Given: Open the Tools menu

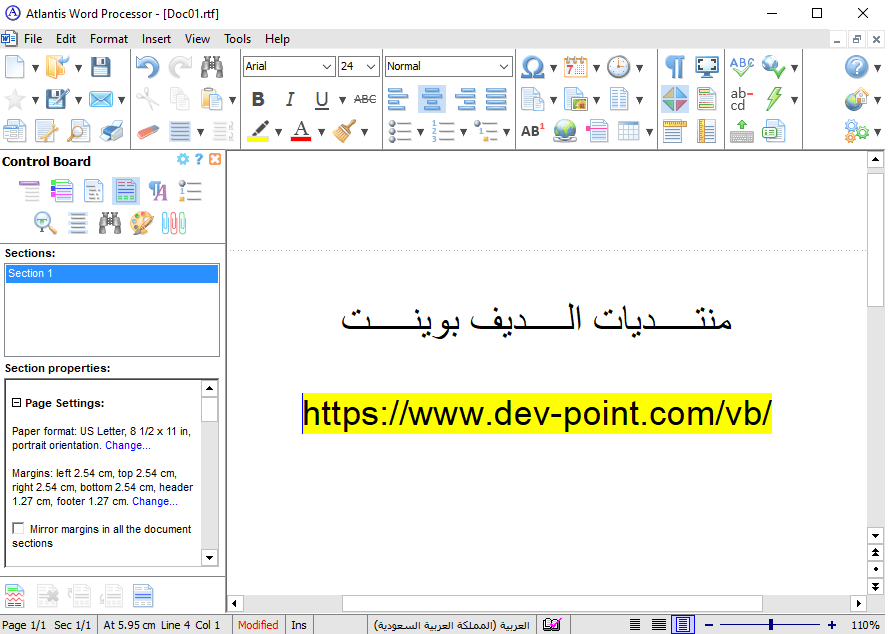Looking at the screenshot, I should pos(238,39).
